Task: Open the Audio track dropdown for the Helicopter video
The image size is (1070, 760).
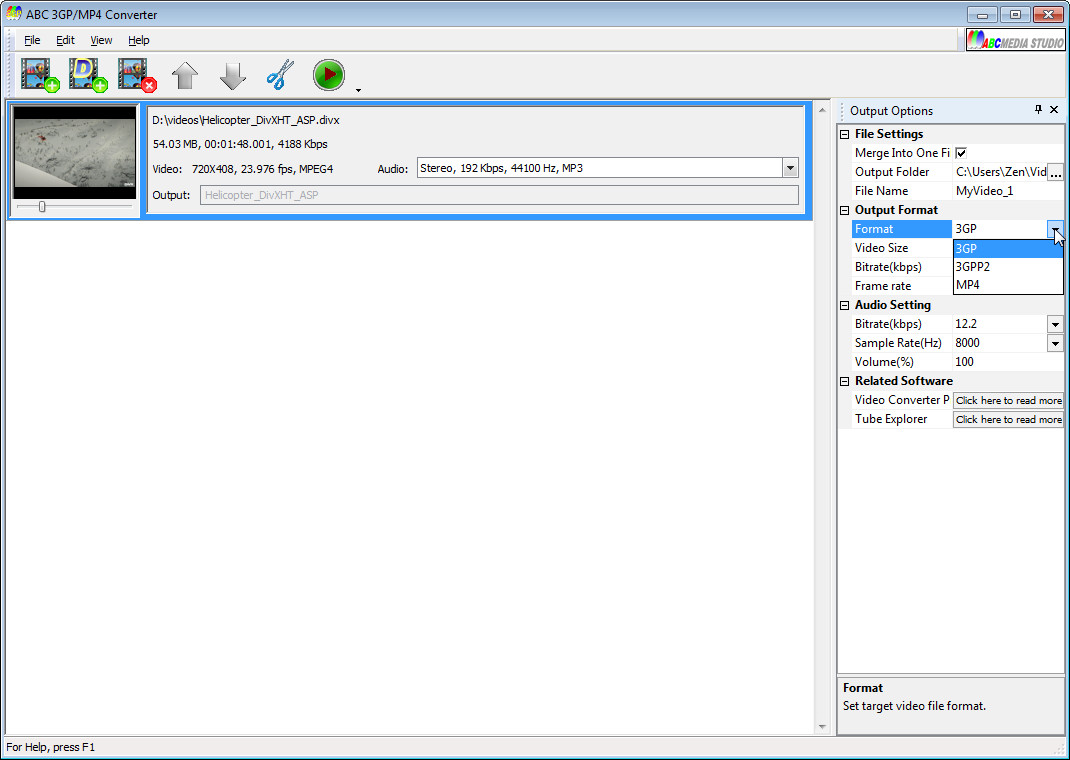Action: coord(790,168)
